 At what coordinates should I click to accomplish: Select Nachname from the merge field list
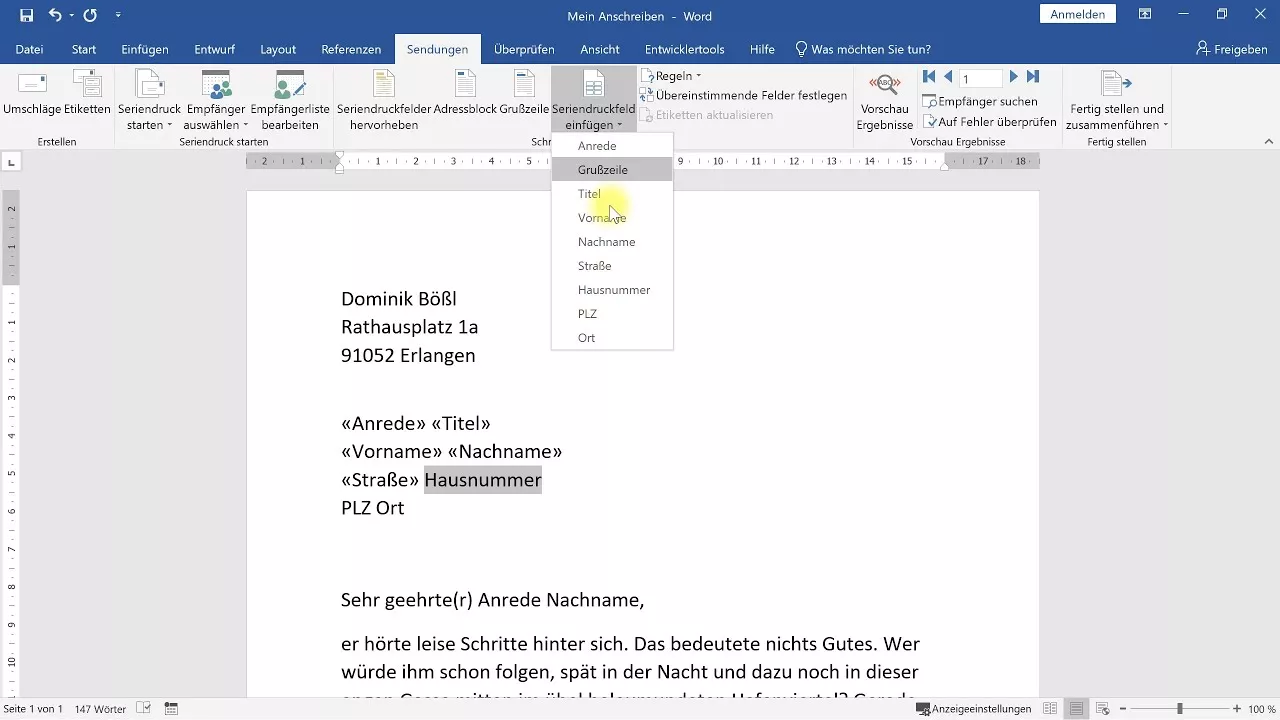point(607,241)
